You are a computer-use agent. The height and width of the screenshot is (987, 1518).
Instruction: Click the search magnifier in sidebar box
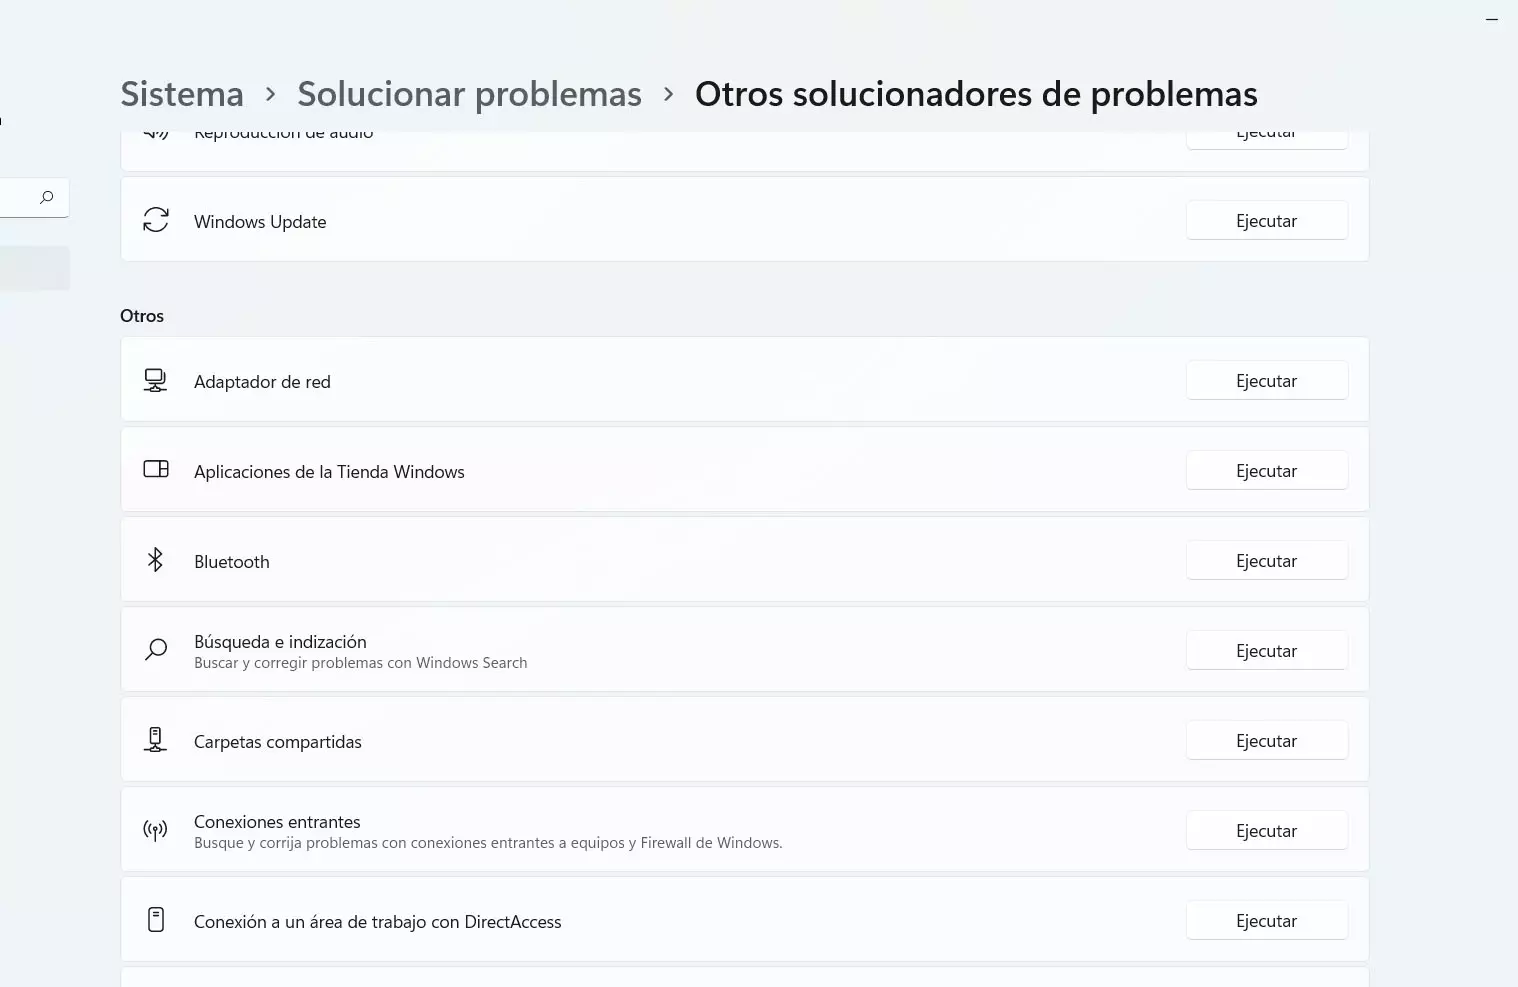coord(46,198)
